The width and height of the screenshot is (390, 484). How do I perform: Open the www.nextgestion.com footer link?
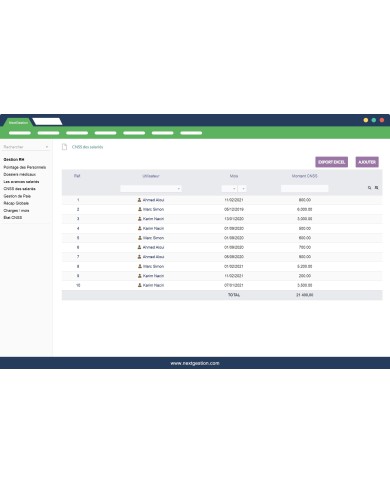(195, 363)
